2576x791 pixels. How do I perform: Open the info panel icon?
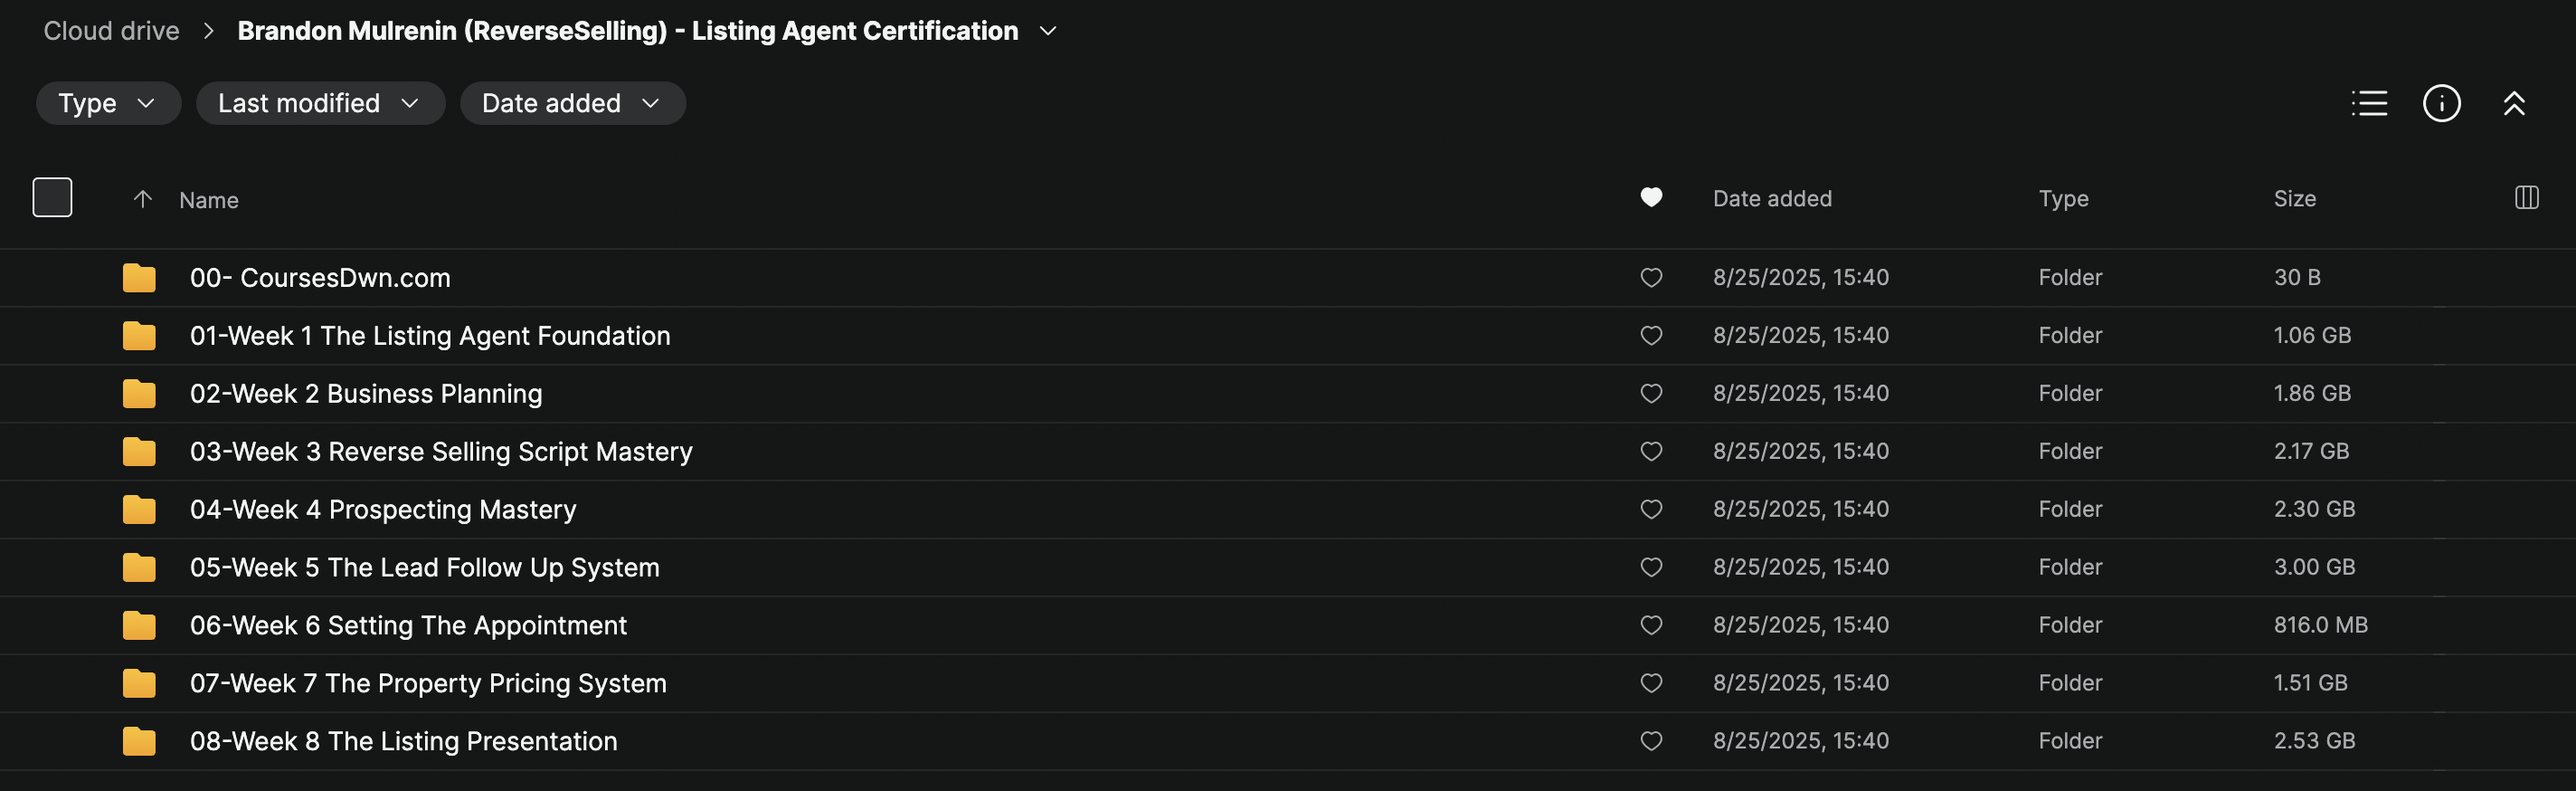[2441, 103]
